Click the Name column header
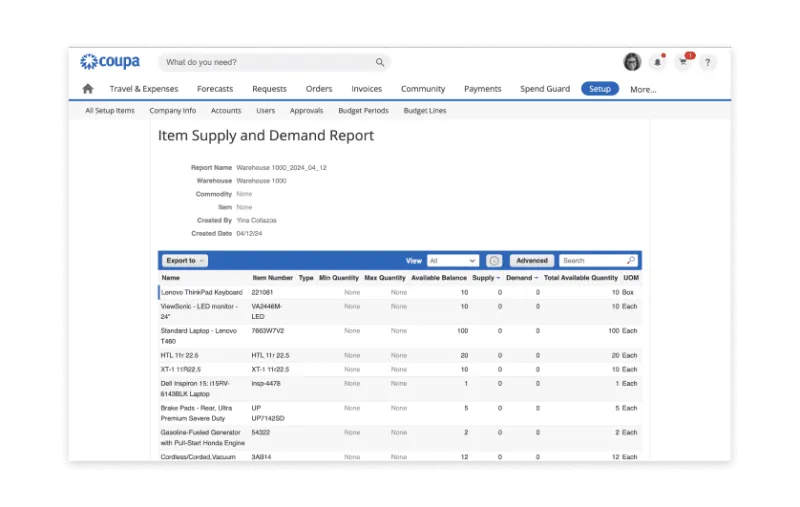Screen dimensions: 800x507 pos(170,278)
